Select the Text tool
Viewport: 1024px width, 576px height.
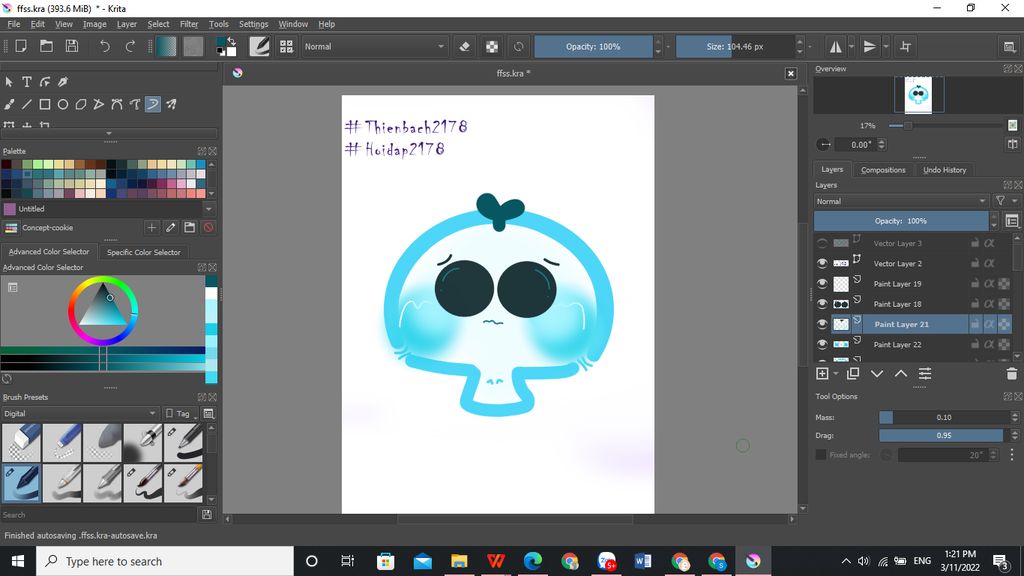tap(27, 82)
